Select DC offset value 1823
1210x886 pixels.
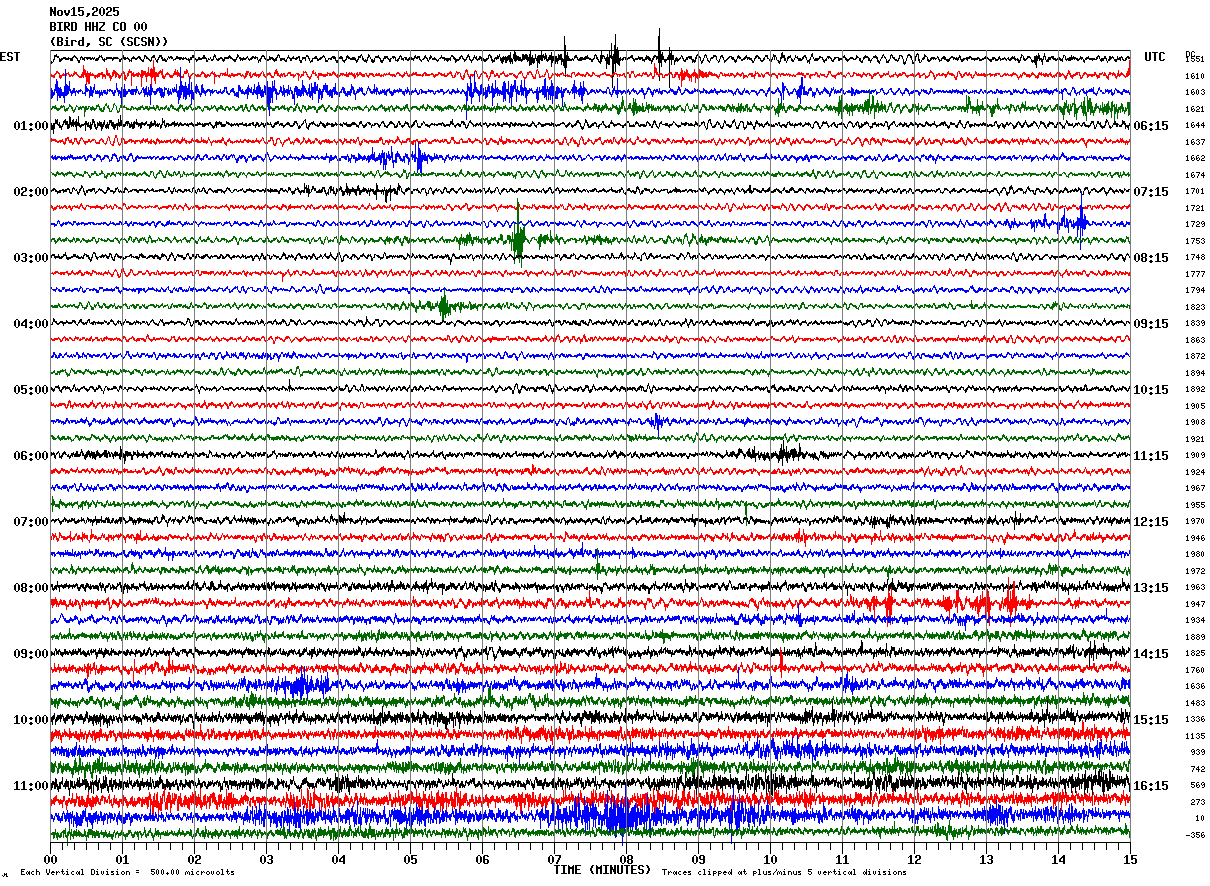(1195, 307)
